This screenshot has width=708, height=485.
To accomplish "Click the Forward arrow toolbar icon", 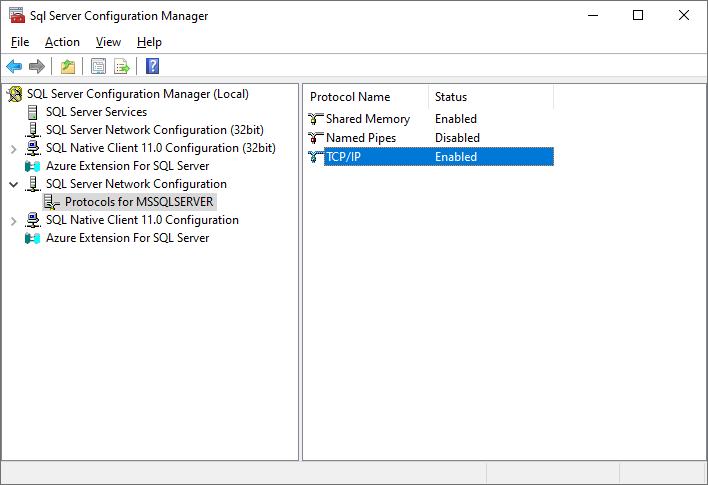I will tap(37, 66).
